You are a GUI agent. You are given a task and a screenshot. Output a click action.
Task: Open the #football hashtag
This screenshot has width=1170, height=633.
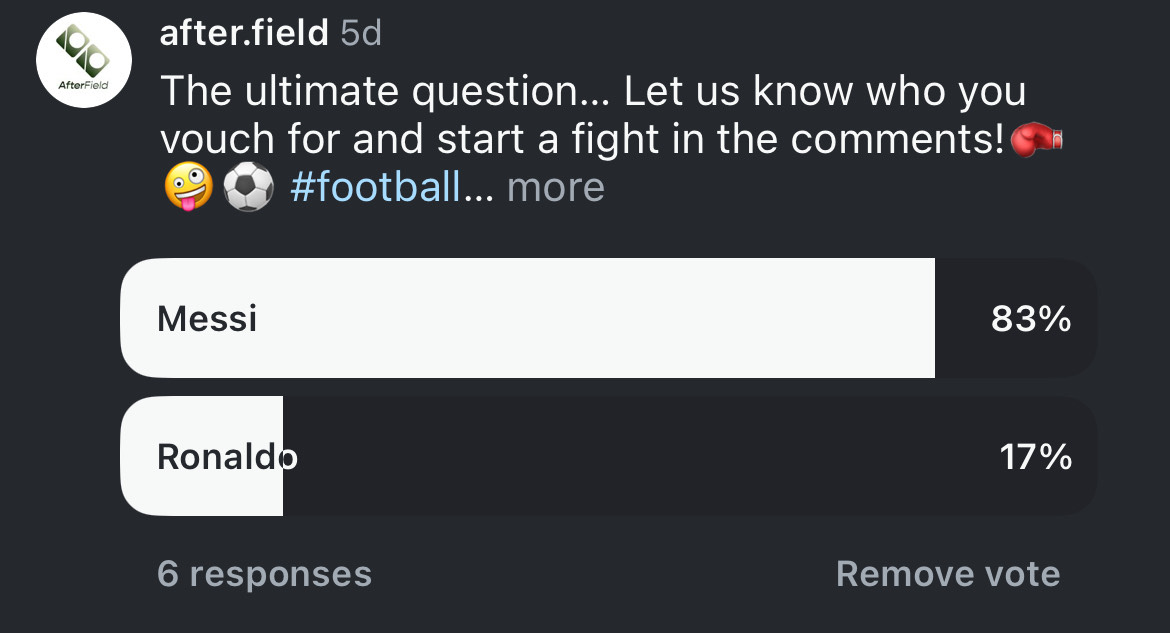coord(375,187)
